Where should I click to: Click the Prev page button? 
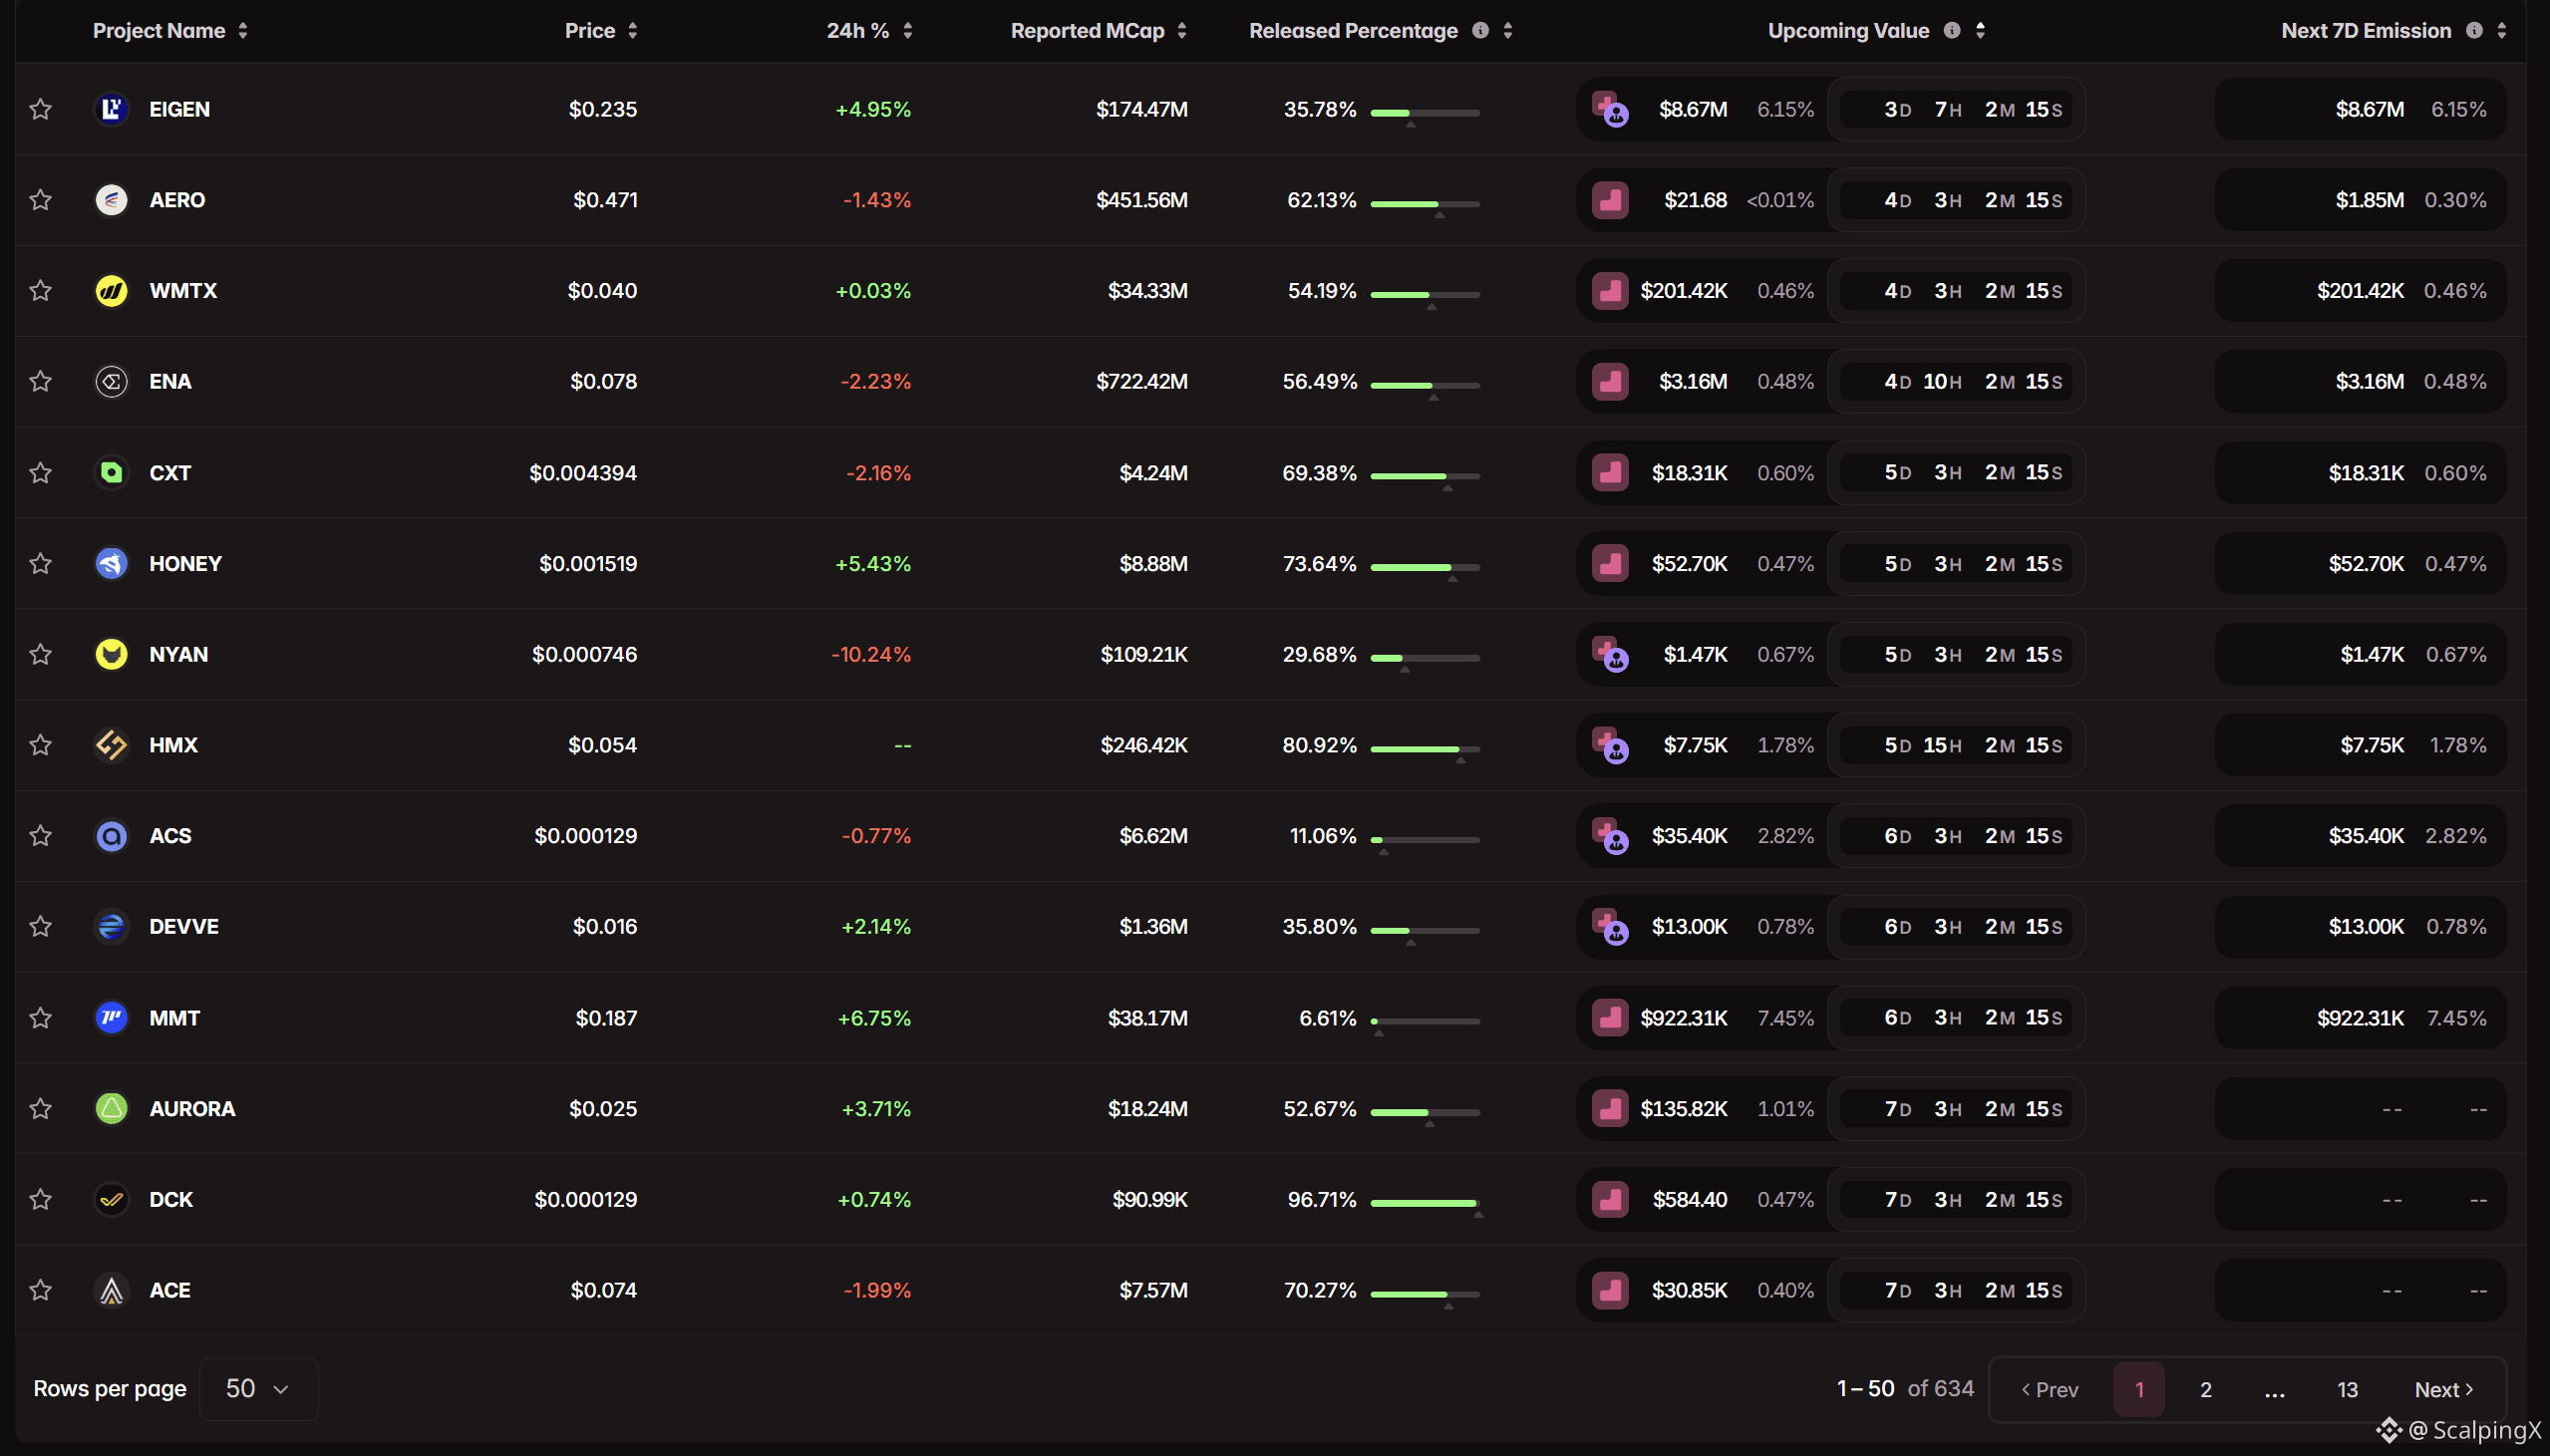pos(2050,1389)
